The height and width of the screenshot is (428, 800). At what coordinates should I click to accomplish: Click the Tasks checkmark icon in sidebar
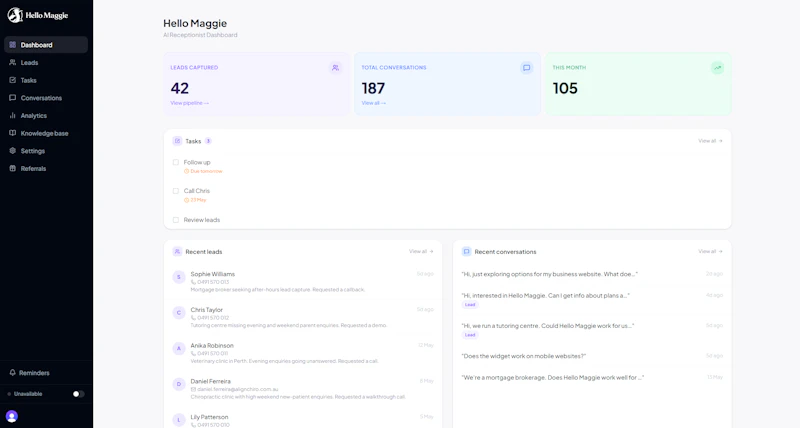(13, 80)
